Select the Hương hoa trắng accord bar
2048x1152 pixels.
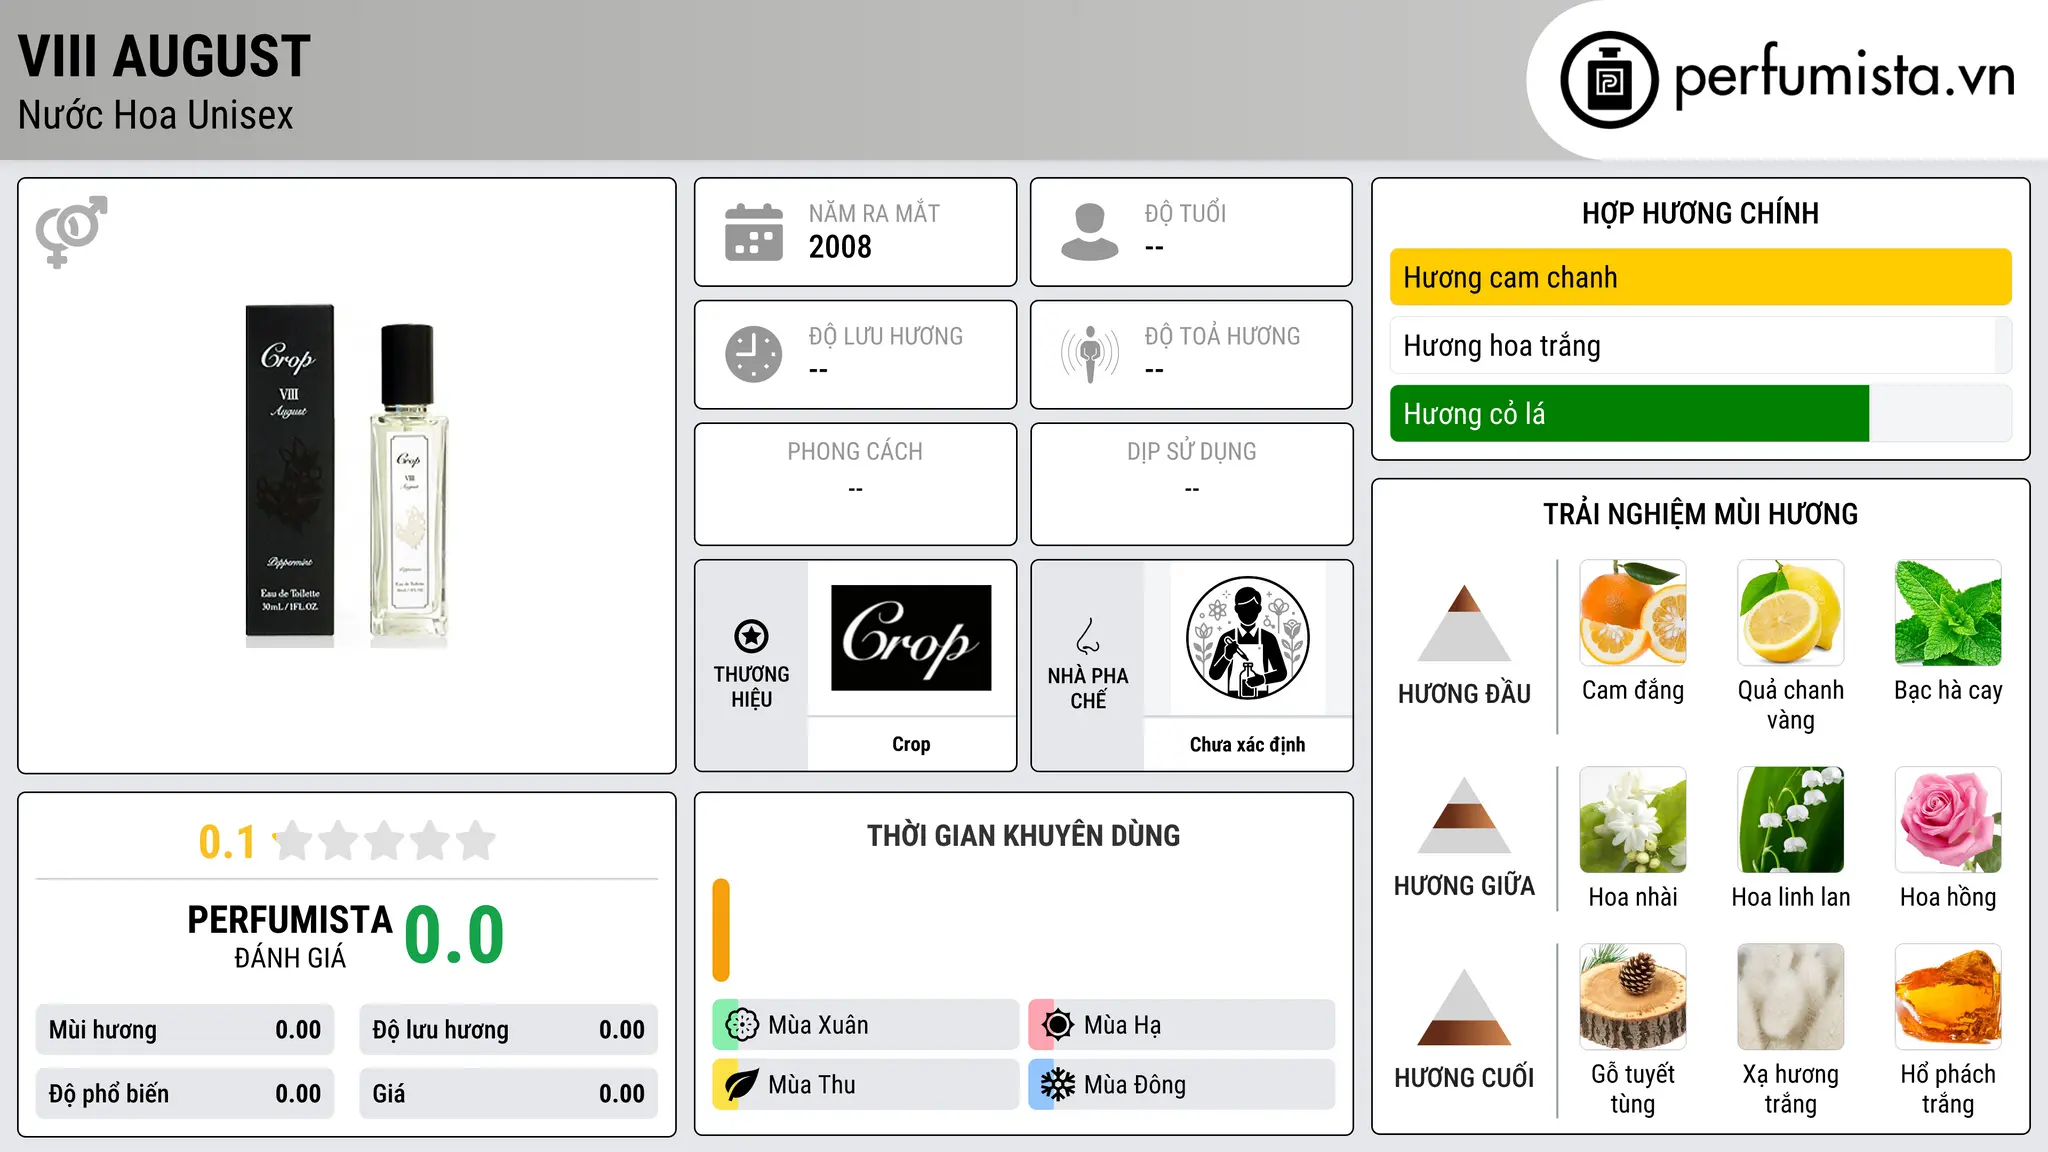click(x=1700, y=345)
